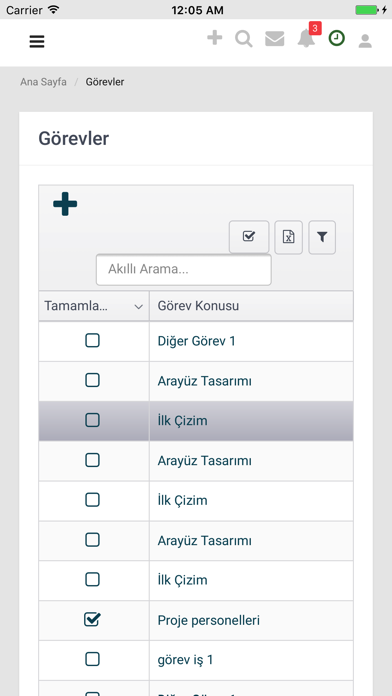The height and width of the screenshot is (696, 392).
Task: Click the check-mark toolbar button
Action: point(249,237)
